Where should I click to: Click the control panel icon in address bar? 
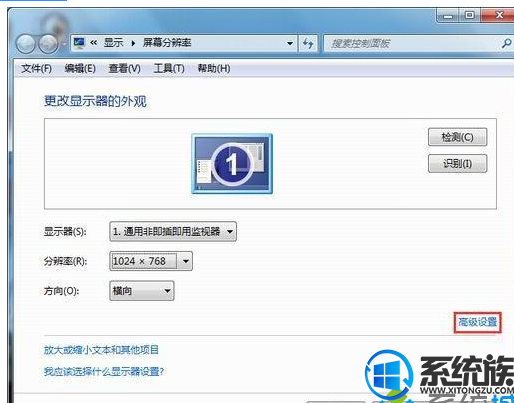(79, 43)
